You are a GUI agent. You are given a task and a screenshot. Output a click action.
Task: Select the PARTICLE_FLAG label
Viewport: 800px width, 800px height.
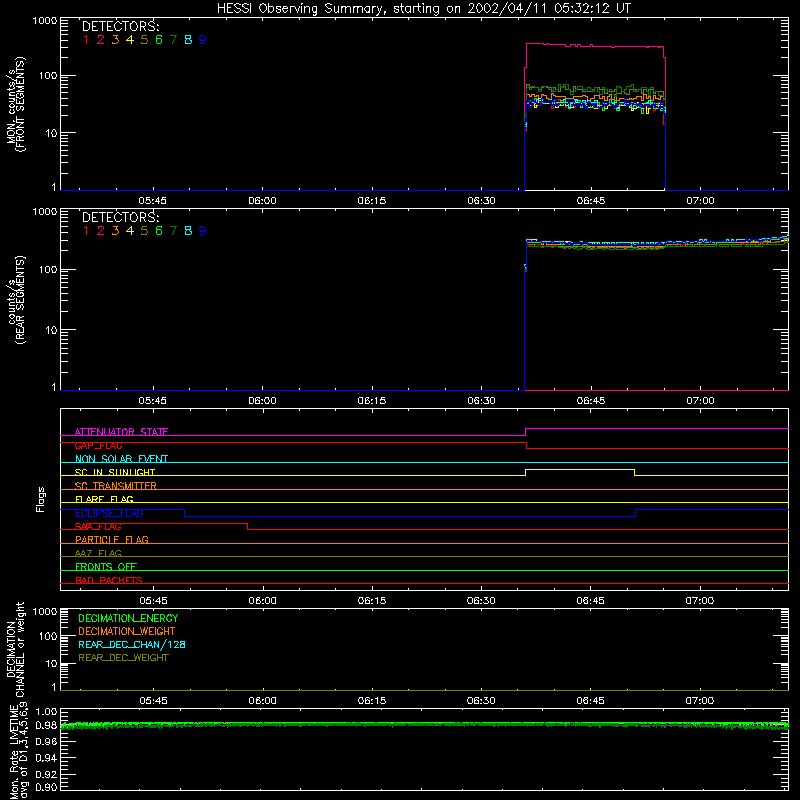[112, 540]
